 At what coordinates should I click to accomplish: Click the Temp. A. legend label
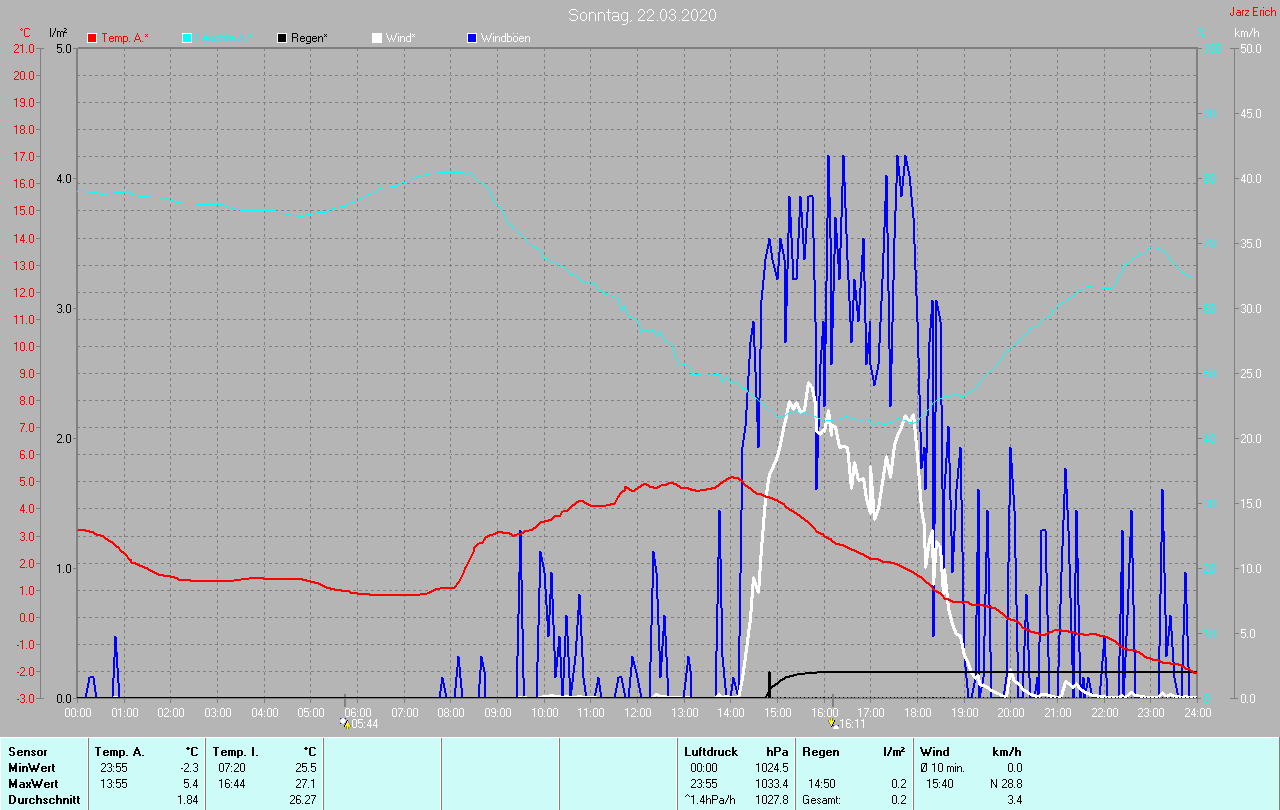tap(124, 38)
